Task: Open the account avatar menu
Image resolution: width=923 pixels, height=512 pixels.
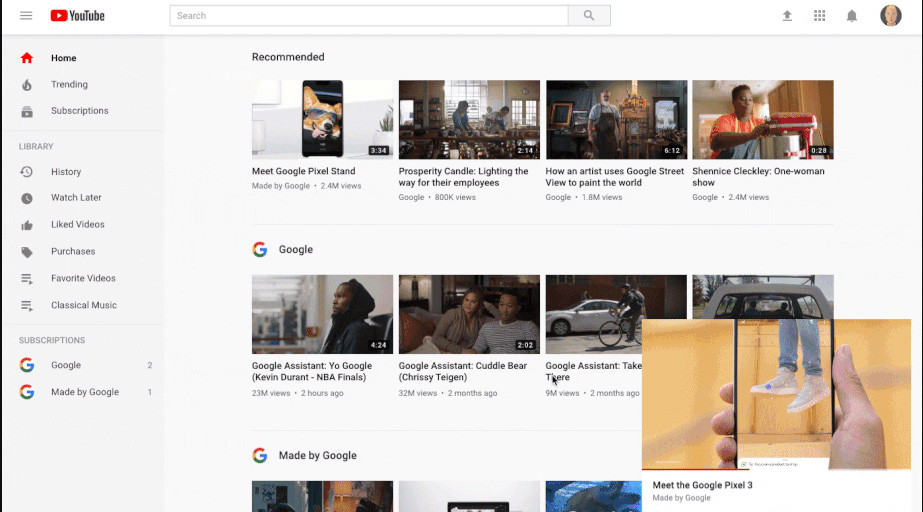Action: [891, 15]
